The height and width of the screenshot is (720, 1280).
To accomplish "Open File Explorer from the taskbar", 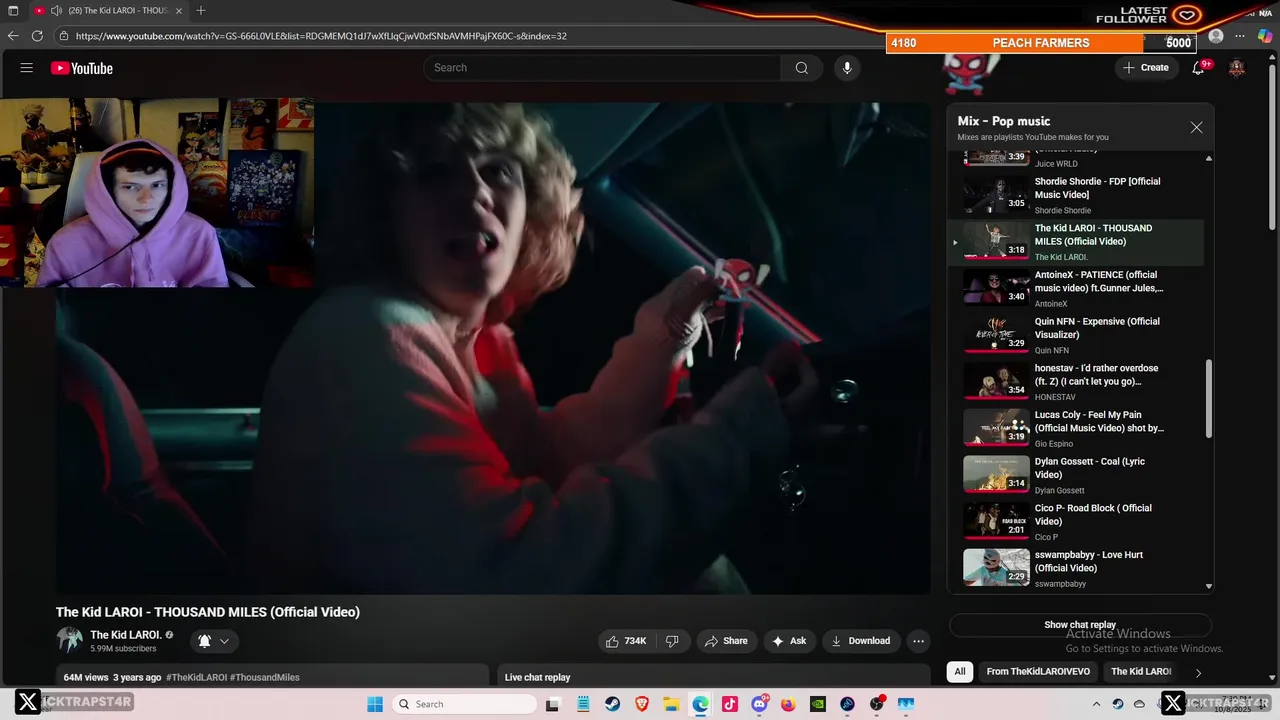I will [x=671, y=704].
